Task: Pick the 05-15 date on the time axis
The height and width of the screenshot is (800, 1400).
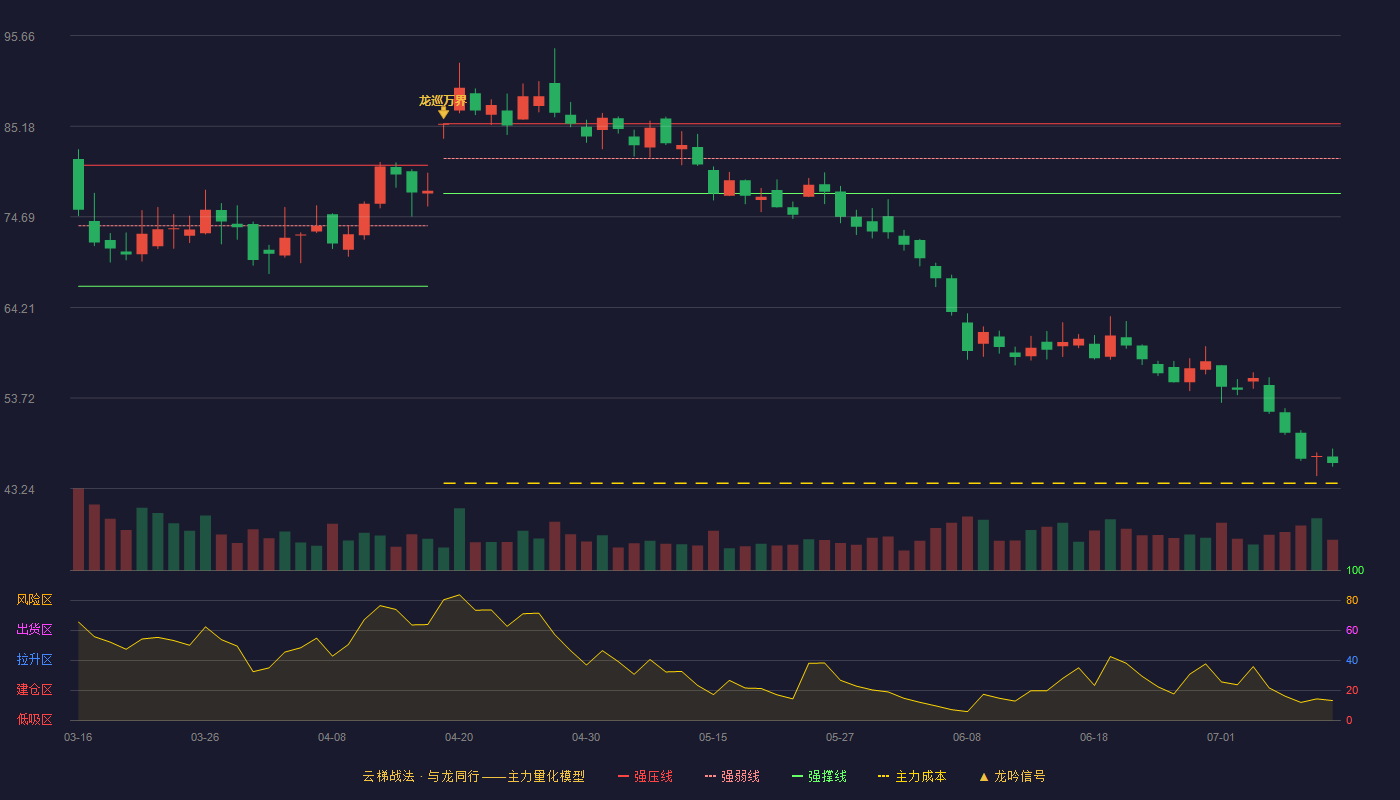Action: tap(713, 737)
